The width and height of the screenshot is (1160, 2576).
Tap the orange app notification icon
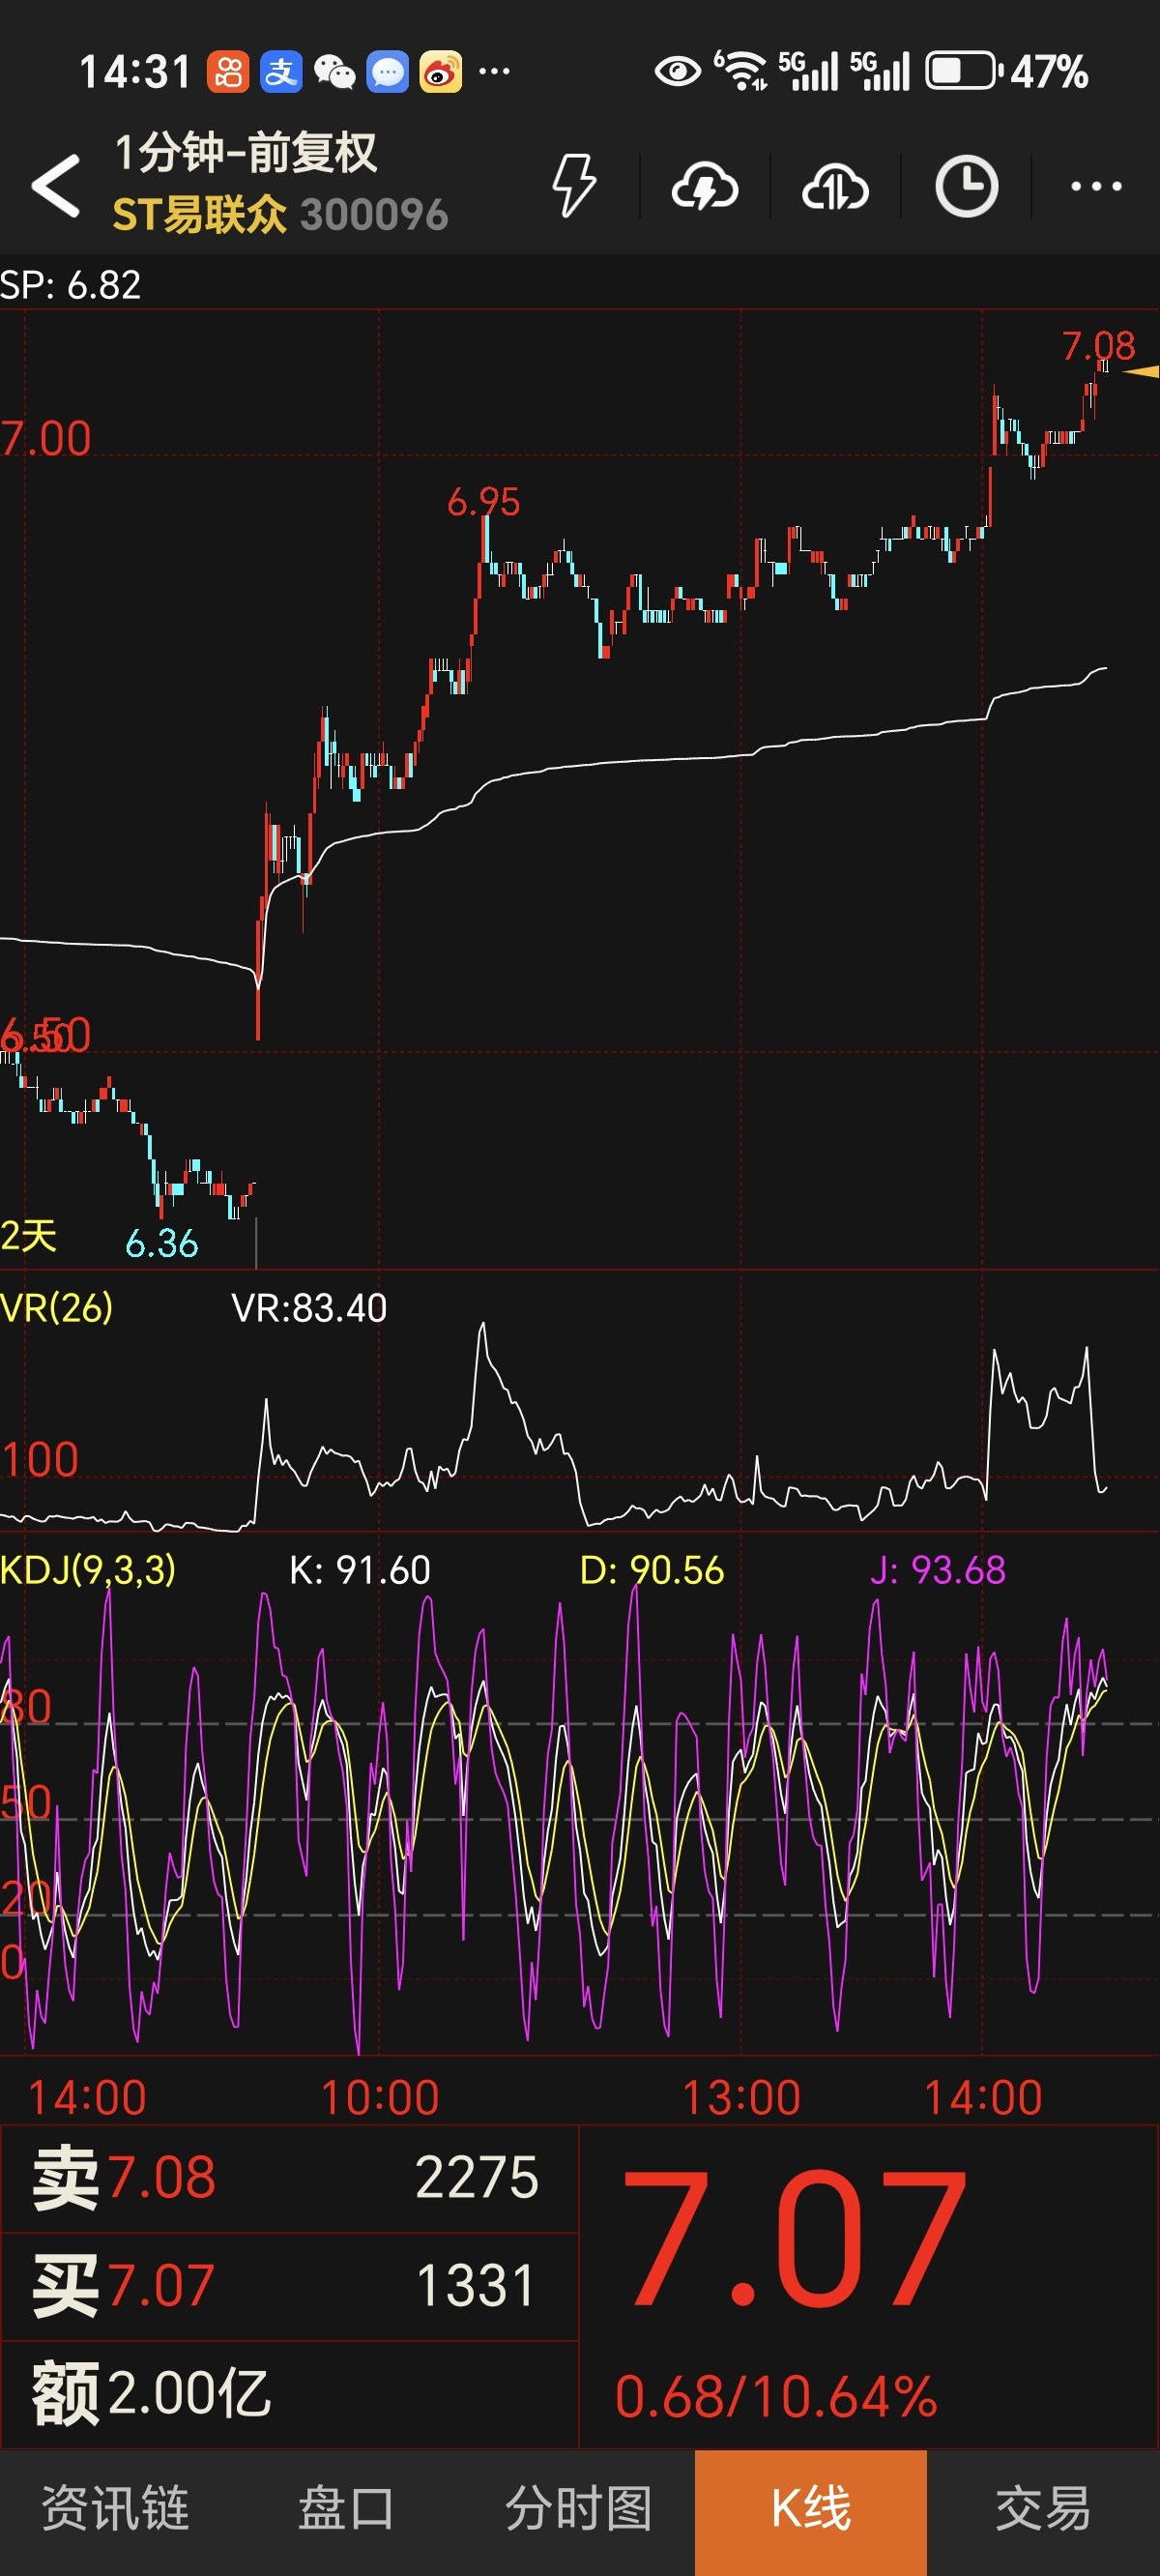click(228, 72)
